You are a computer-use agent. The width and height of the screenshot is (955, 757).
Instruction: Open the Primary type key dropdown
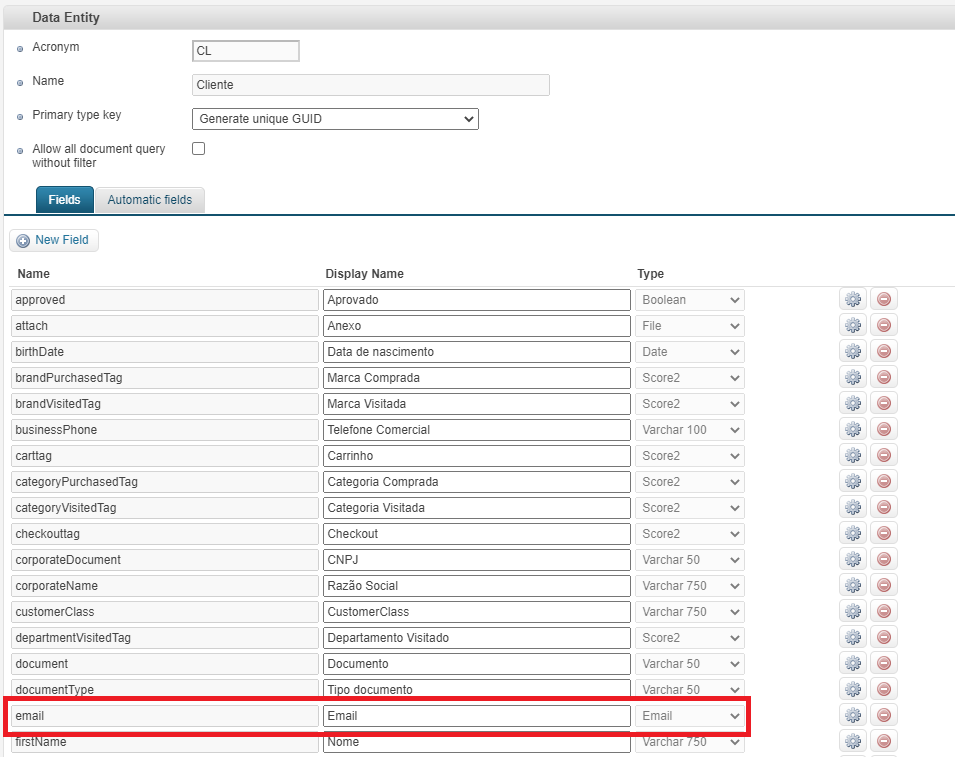click(x=335, y=119)
